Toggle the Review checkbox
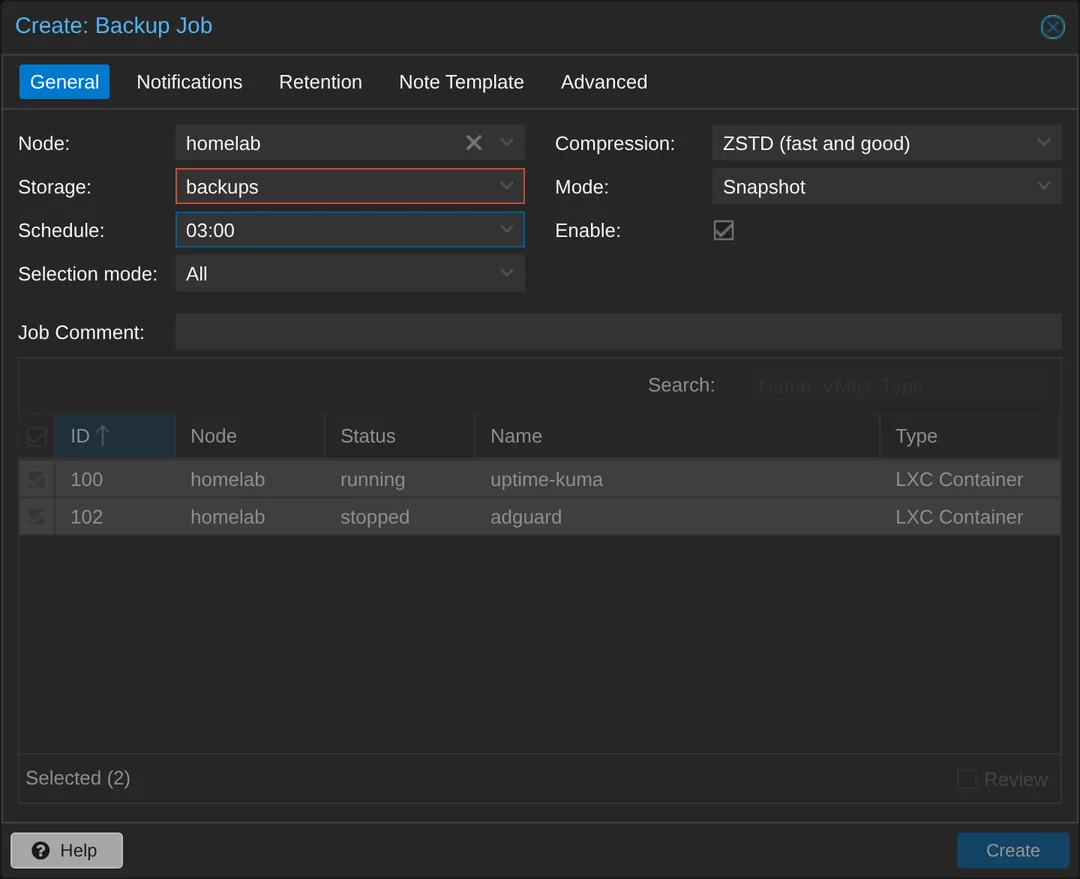1080x879 pixels. pos(966,779)
